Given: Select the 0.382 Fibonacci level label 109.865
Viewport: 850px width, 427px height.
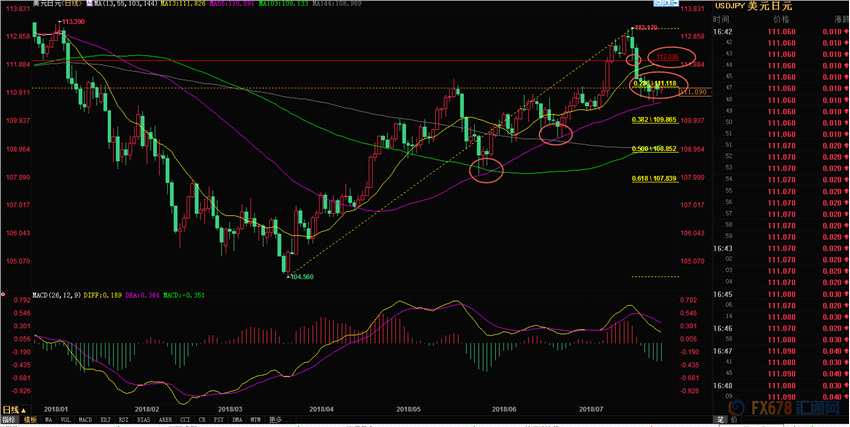Looking at the screenshot, I should tap(655, 119).
